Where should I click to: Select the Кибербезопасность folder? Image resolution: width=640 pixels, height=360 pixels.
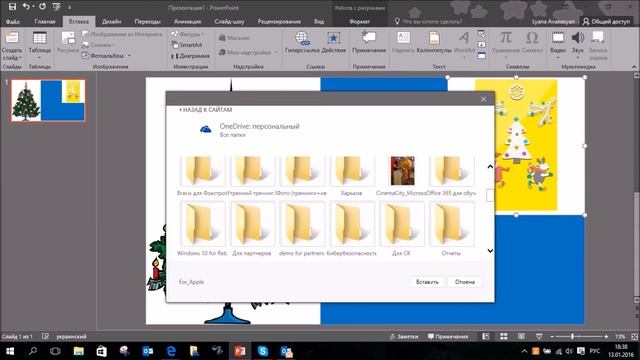(351, 229)
